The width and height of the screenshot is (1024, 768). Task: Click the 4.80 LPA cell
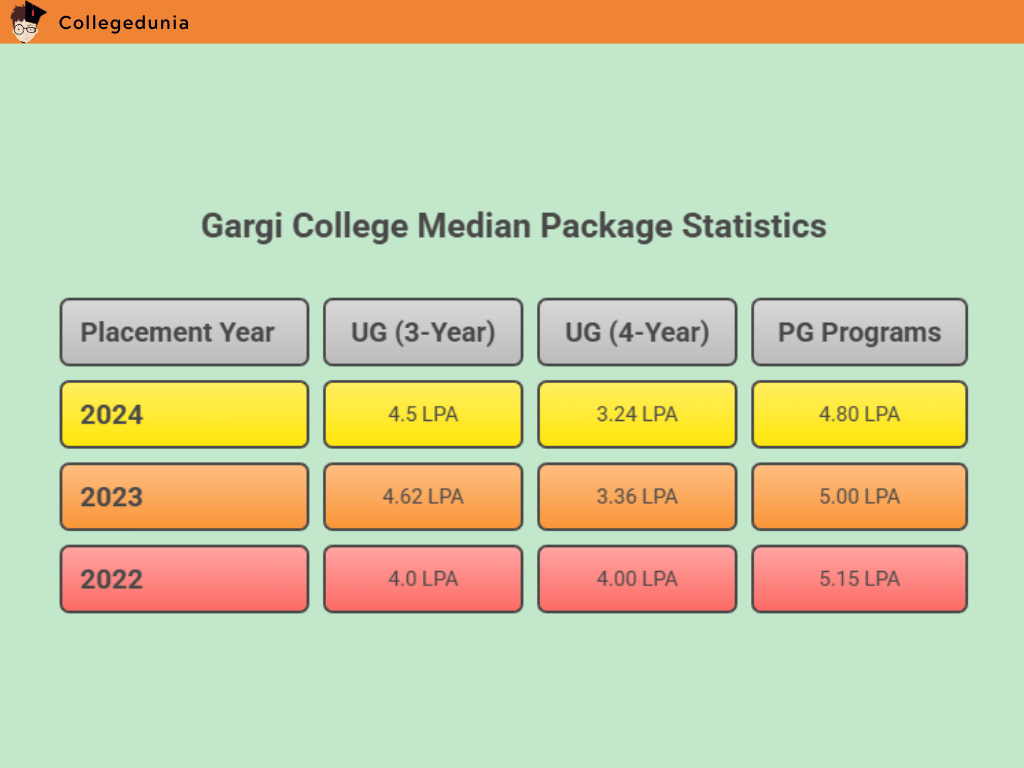click(x=859, y=414)
